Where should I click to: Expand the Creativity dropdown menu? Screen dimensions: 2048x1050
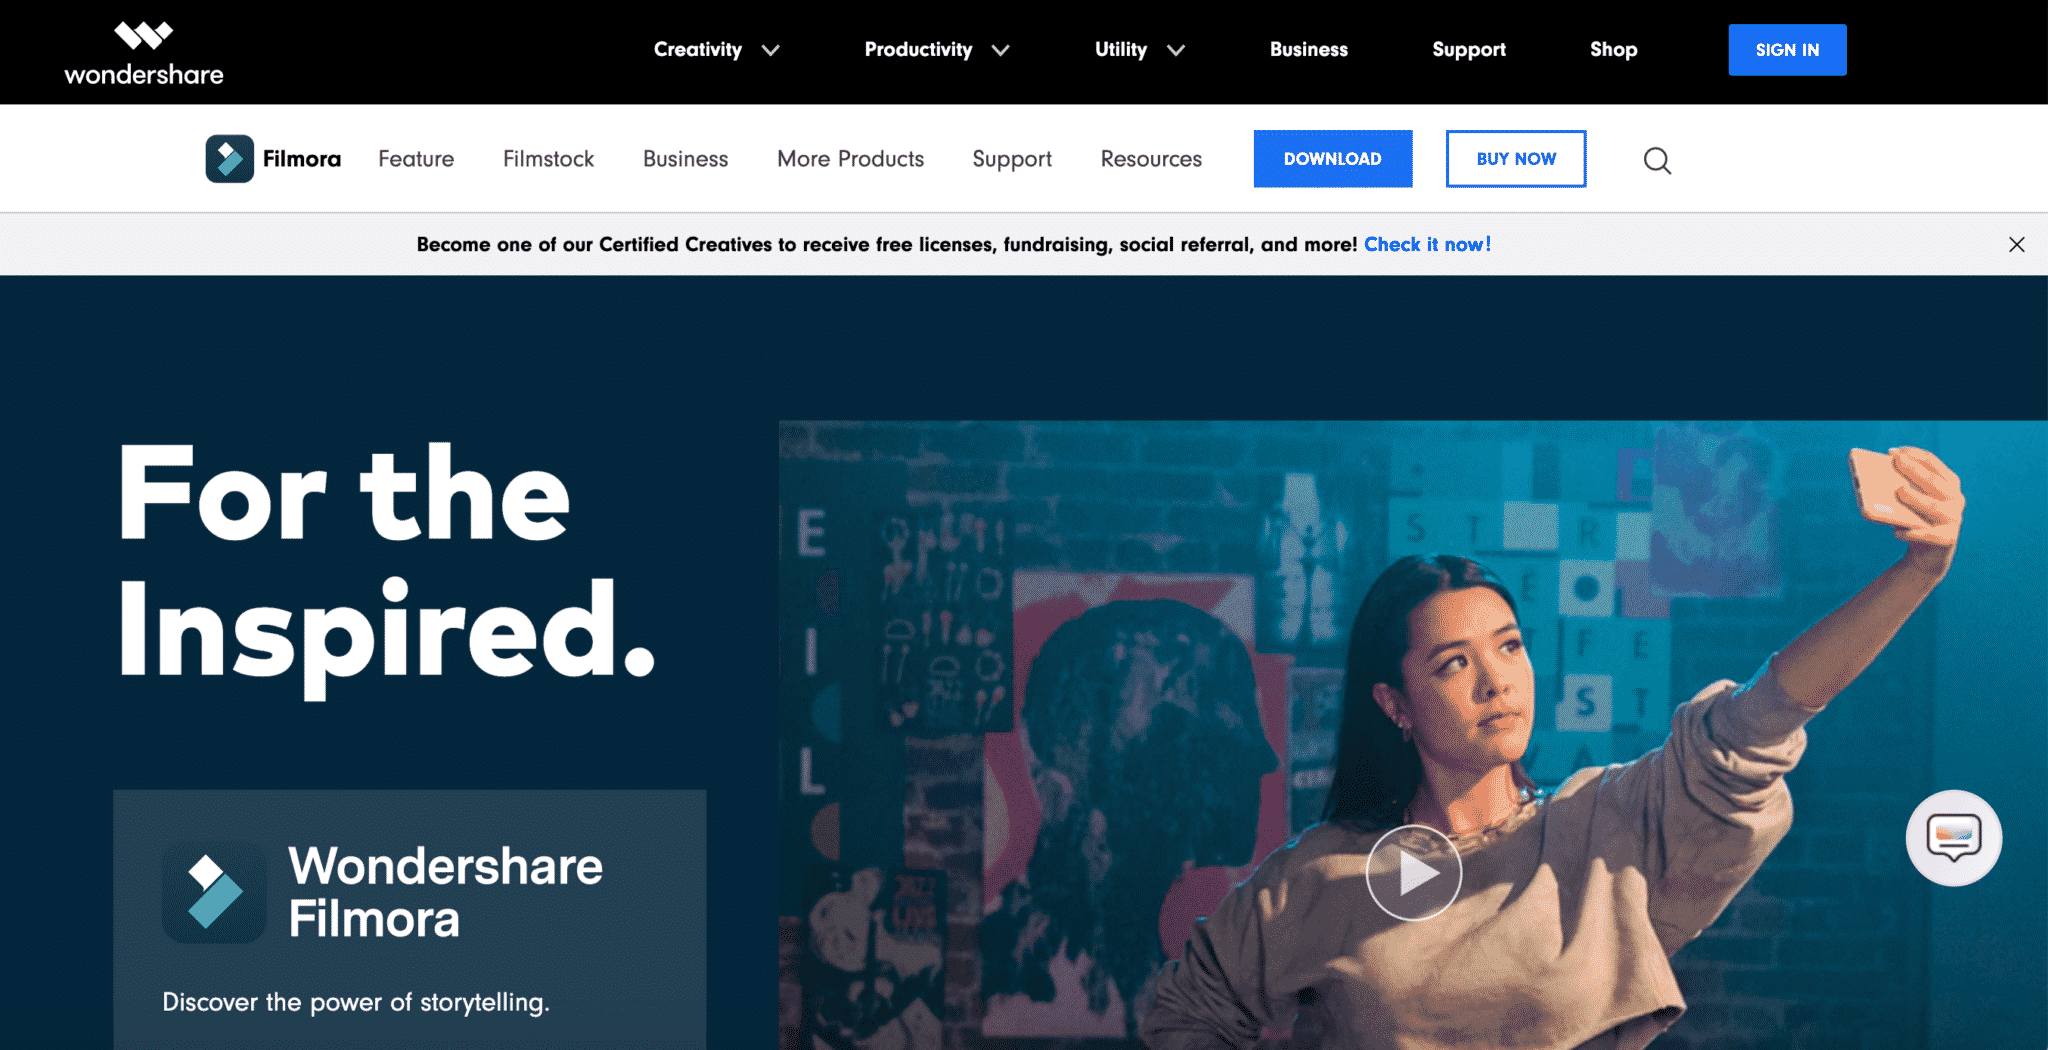pos(698,49)
